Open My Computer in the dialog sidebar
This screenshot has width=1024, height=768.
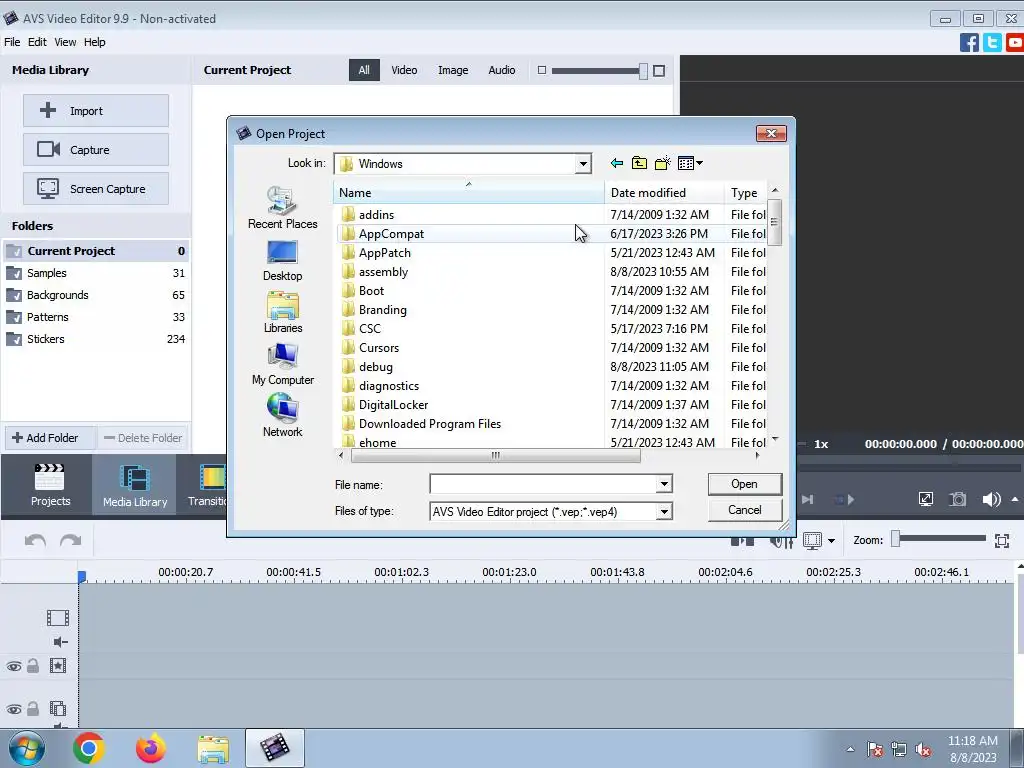[283, 364]
